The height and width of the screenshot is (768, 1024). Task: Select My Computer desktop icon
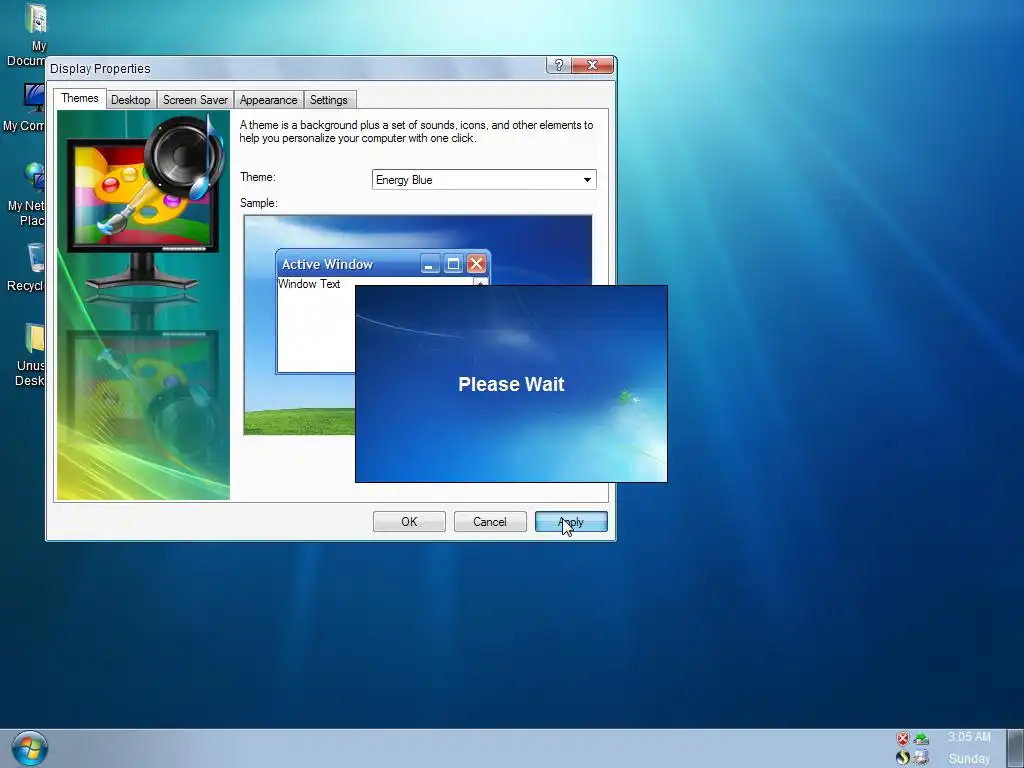pyautogui.click(x=26, y=107)
